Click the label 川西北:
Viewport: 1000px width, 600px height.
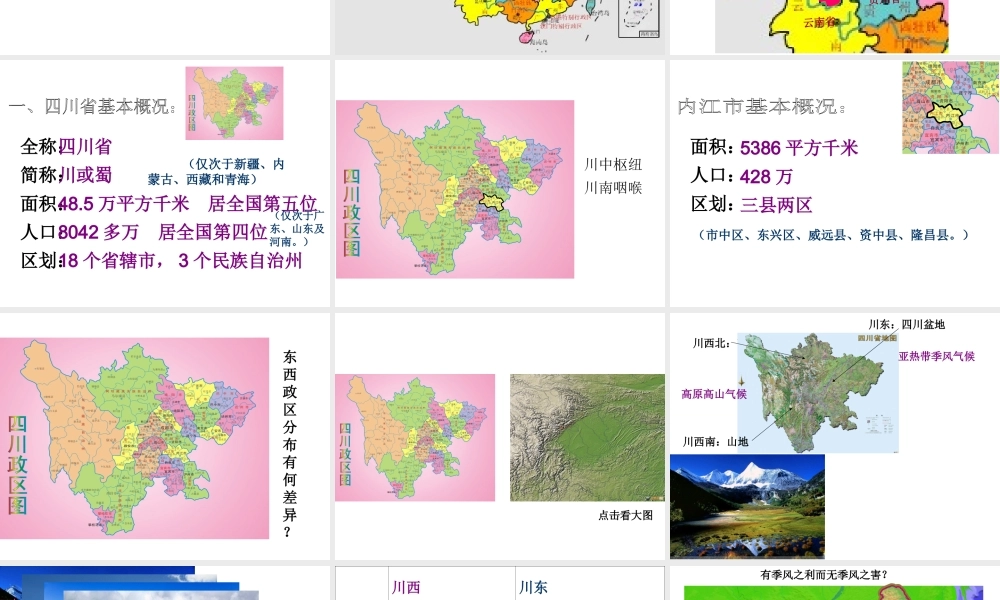pyautogui.click(x=711, y=343)
